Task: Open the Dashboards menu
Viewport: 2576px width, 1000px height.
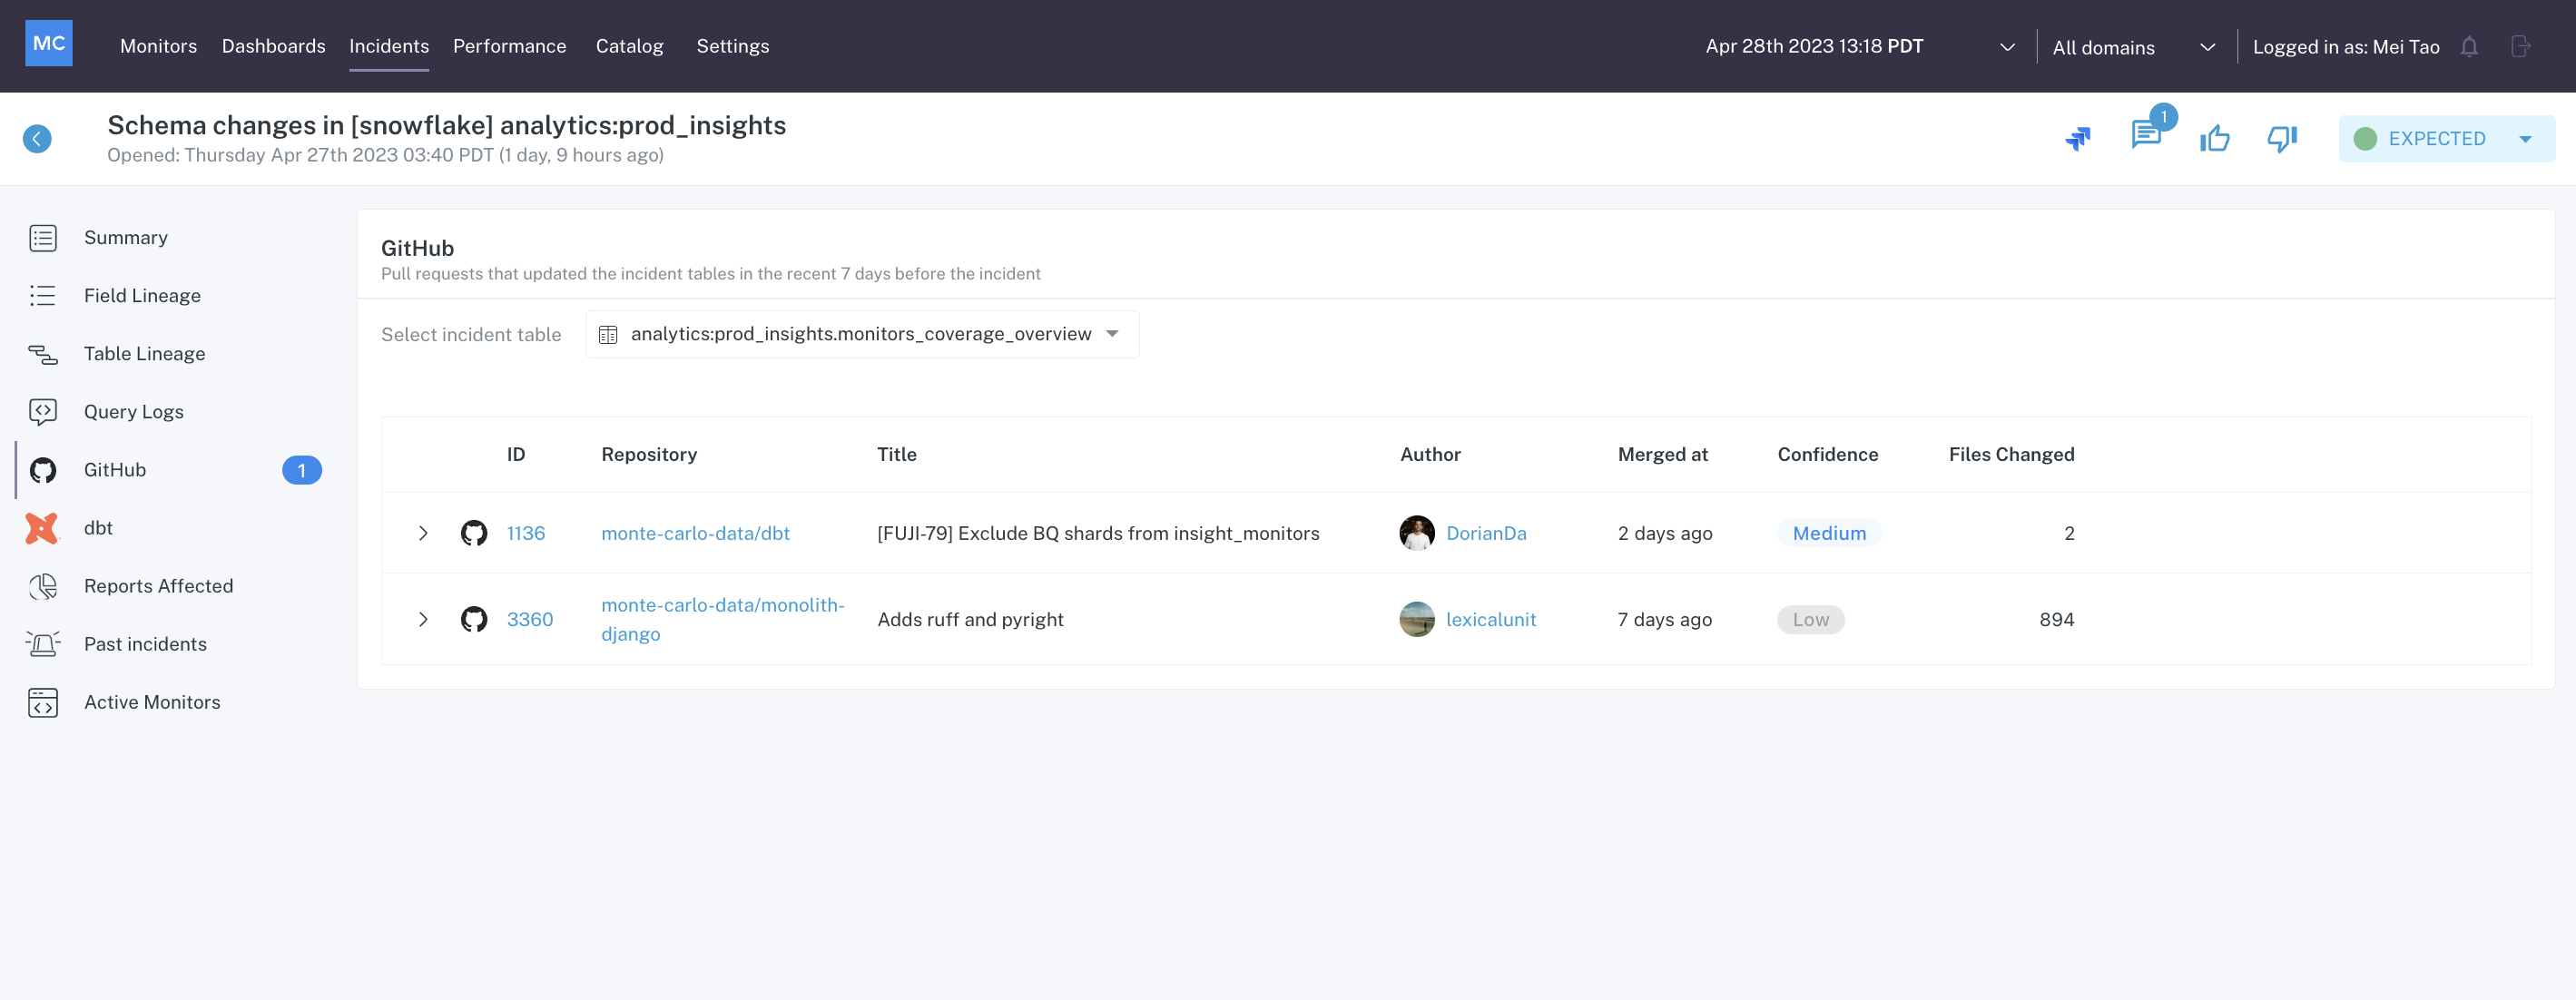Action: pyautogui.click(x=273, y=46)
